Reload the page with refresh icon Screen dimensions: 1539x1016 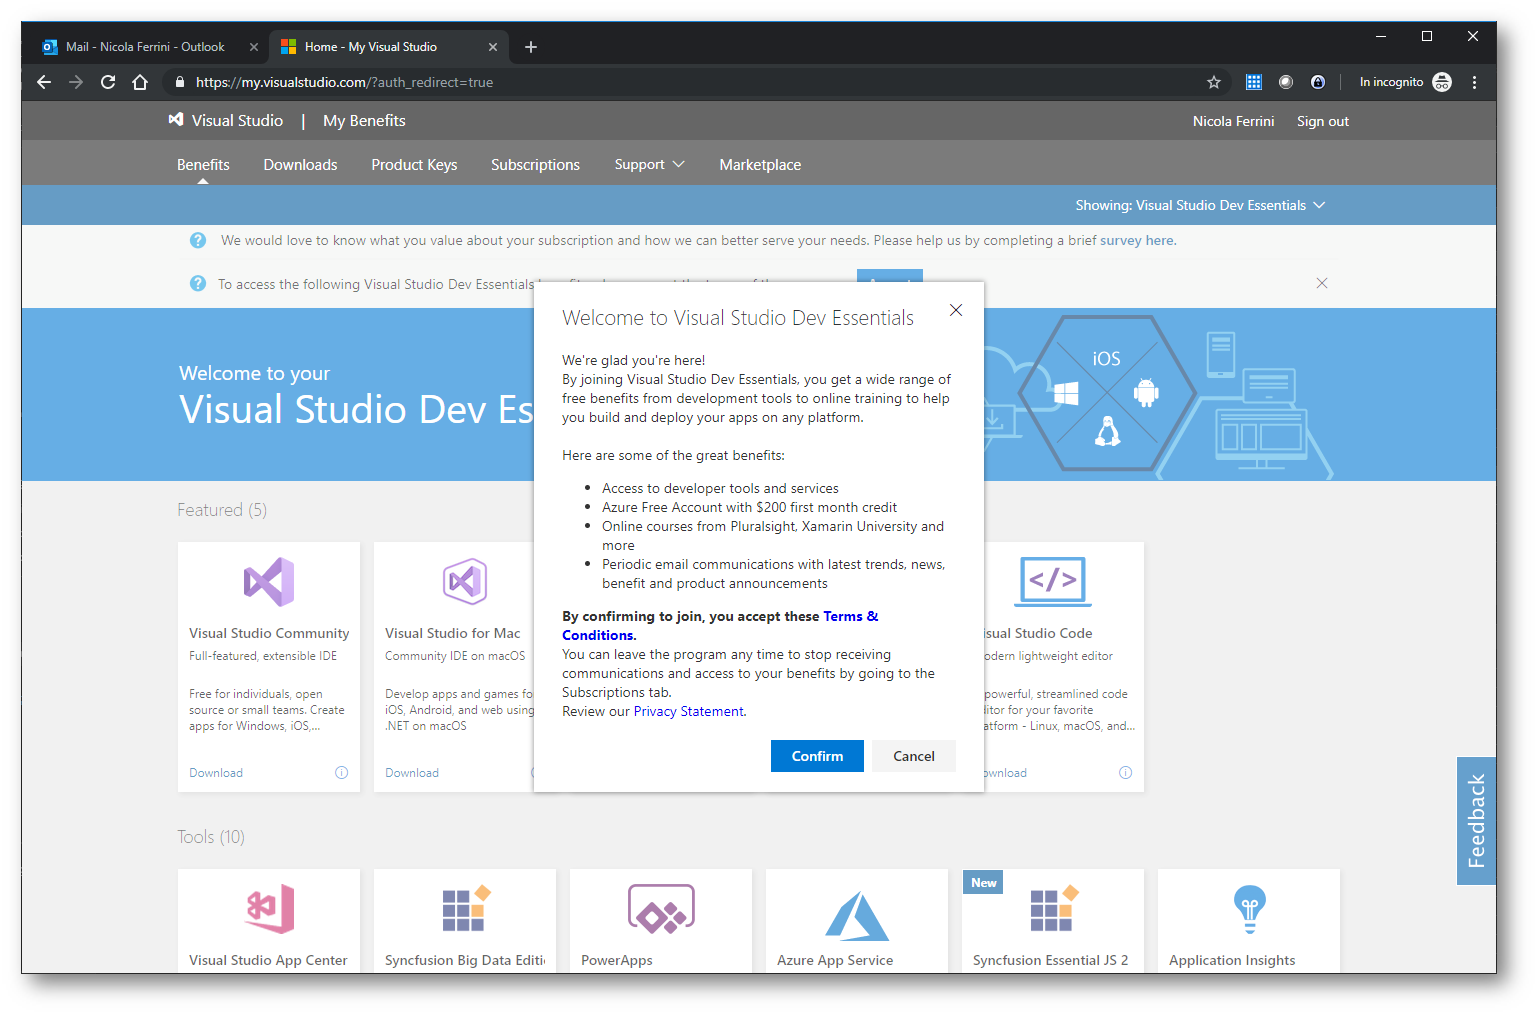tap(108, 82)
